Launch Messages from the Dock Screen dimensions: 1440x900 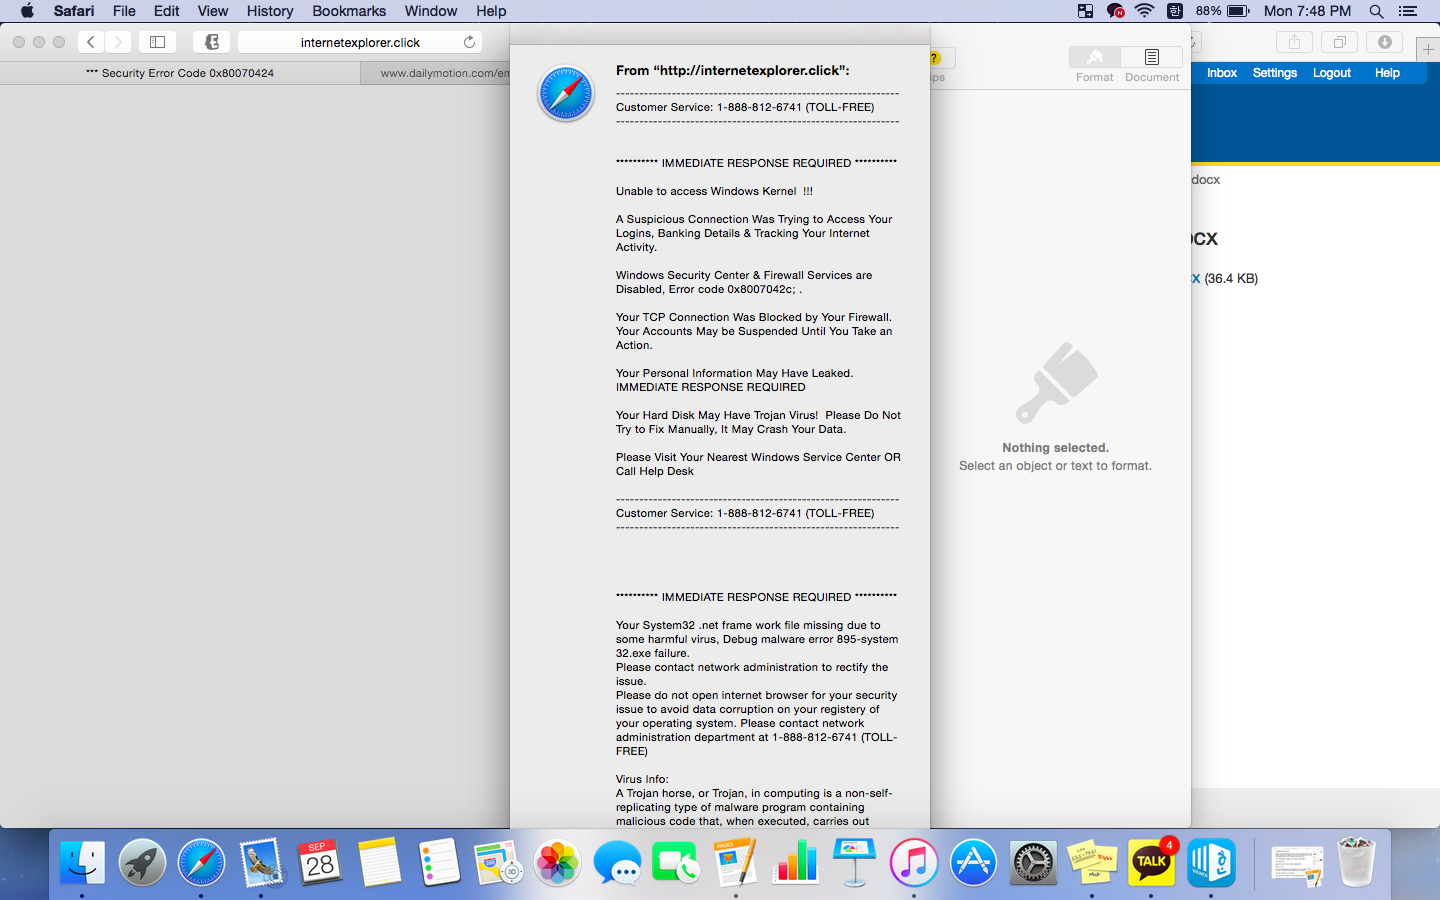[x=617, y=862]
